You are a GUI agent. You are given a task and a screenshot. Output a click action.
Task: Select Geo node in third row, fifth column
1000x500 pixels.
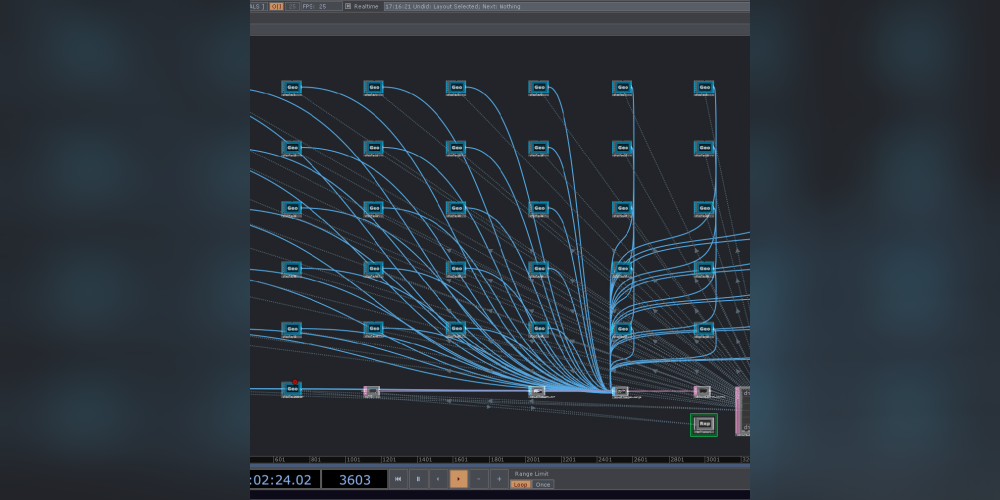coord(622,209)
